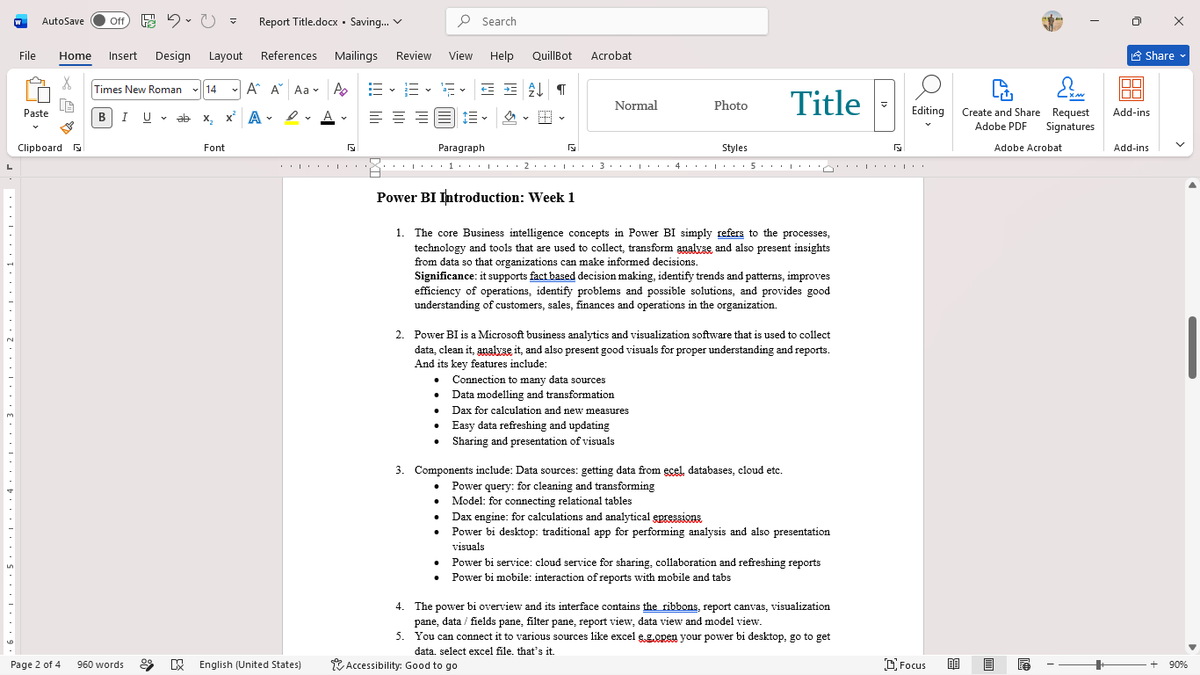Increase font size with the grow icon
1200x675 pixels.
(252, 89)
